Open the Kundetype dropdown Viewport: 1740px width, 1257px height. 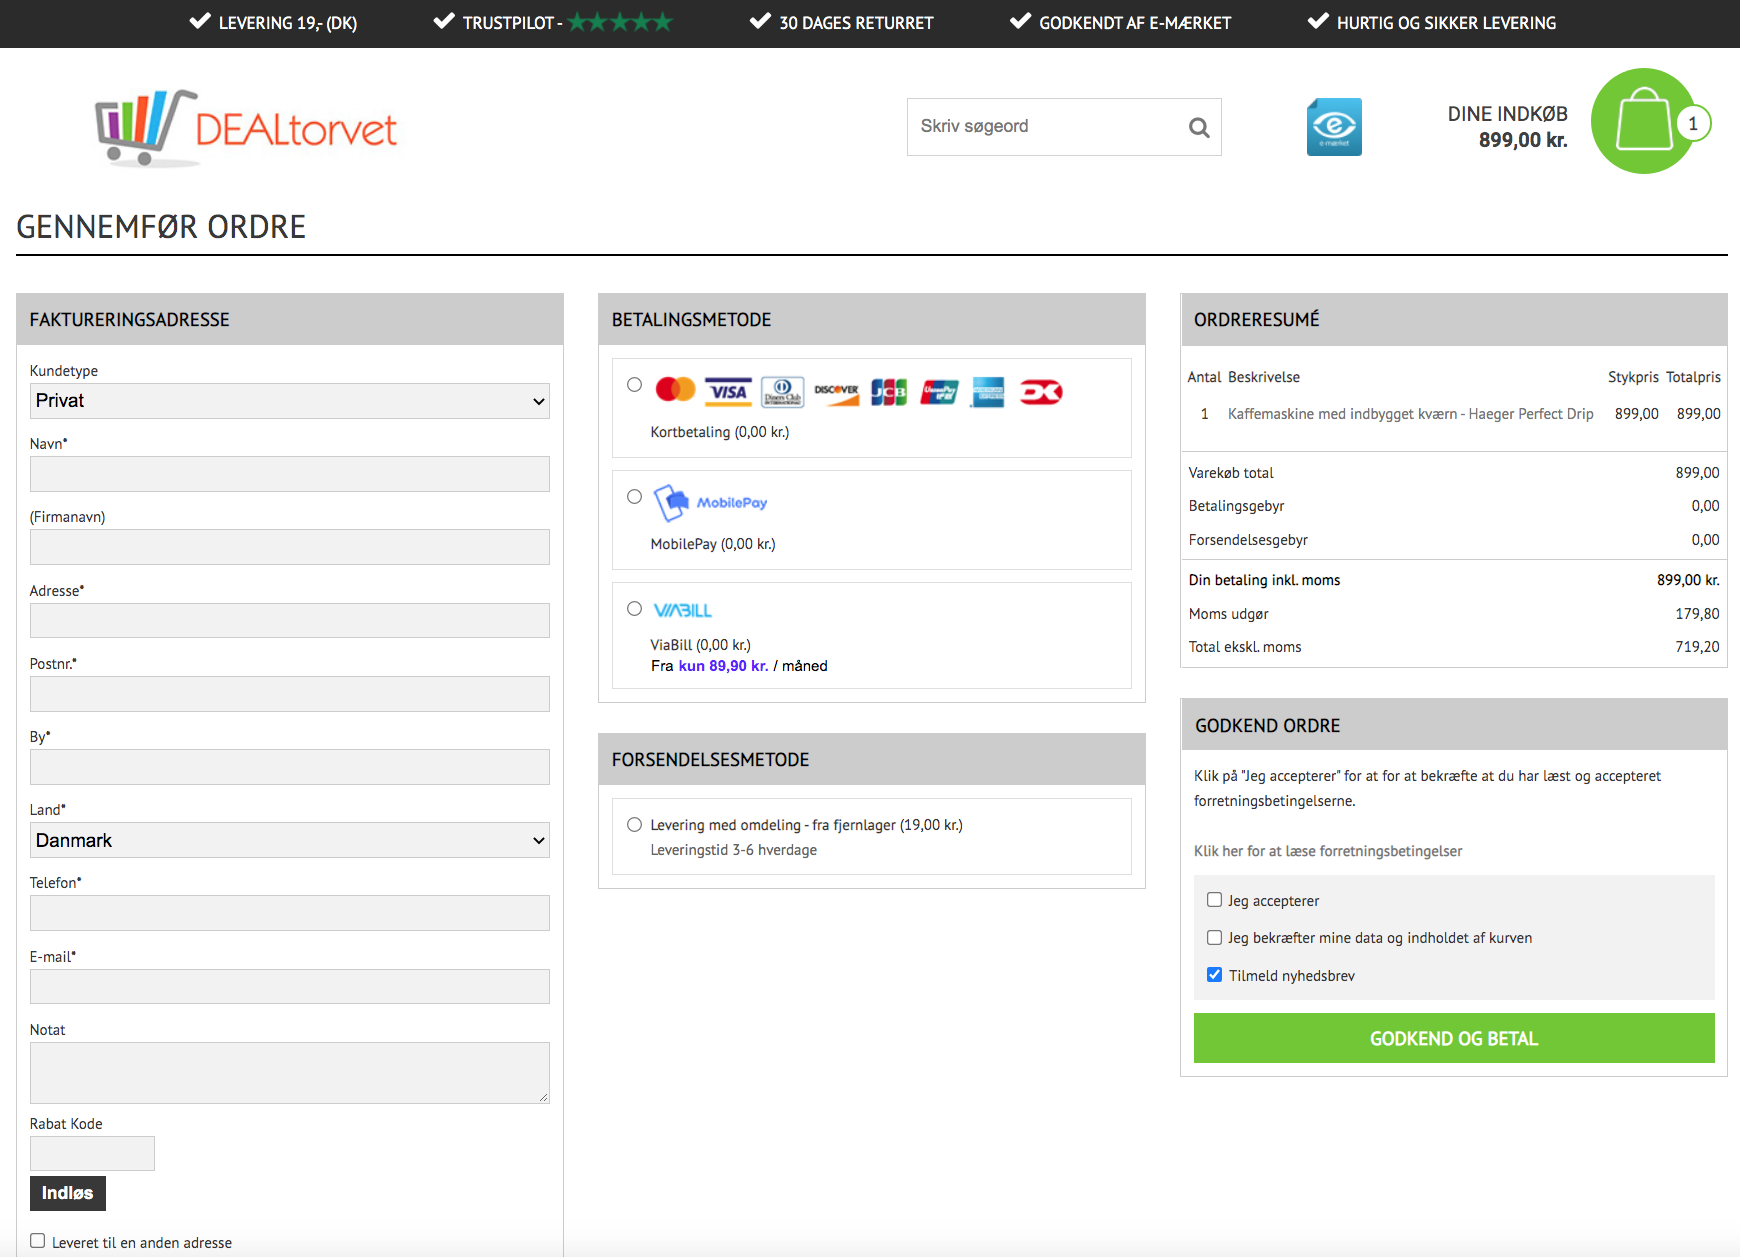tap(289, 401)
